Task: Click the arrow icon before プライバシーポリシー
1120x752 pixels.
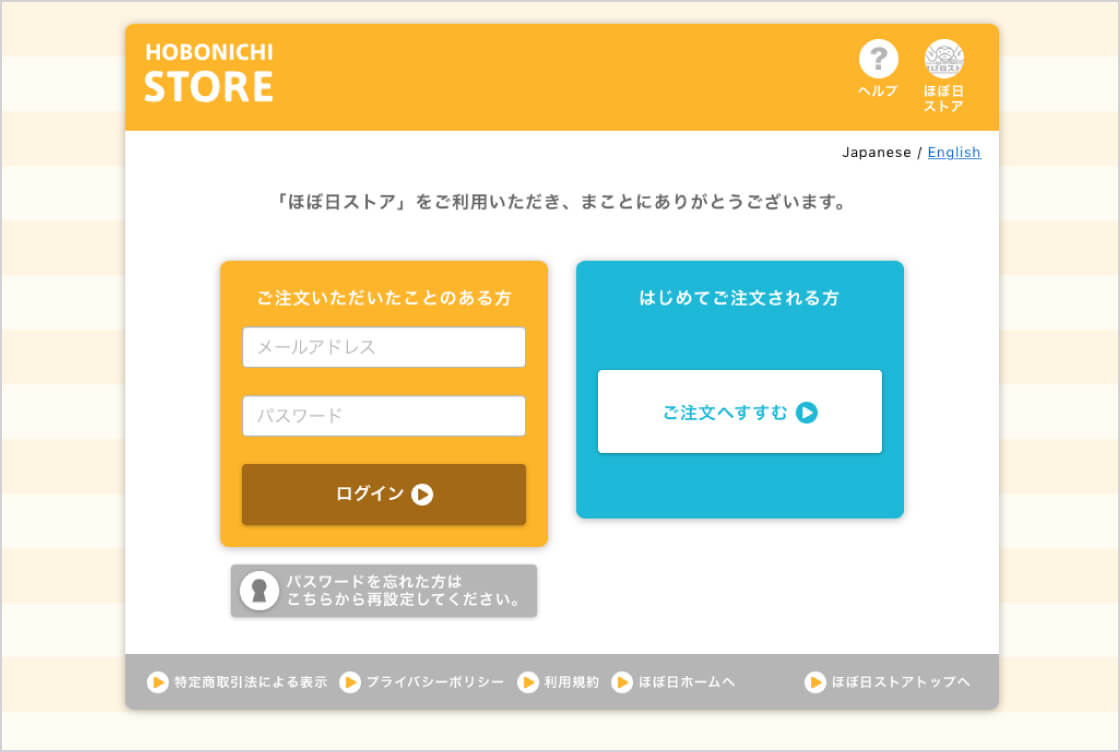Action: 350,682
